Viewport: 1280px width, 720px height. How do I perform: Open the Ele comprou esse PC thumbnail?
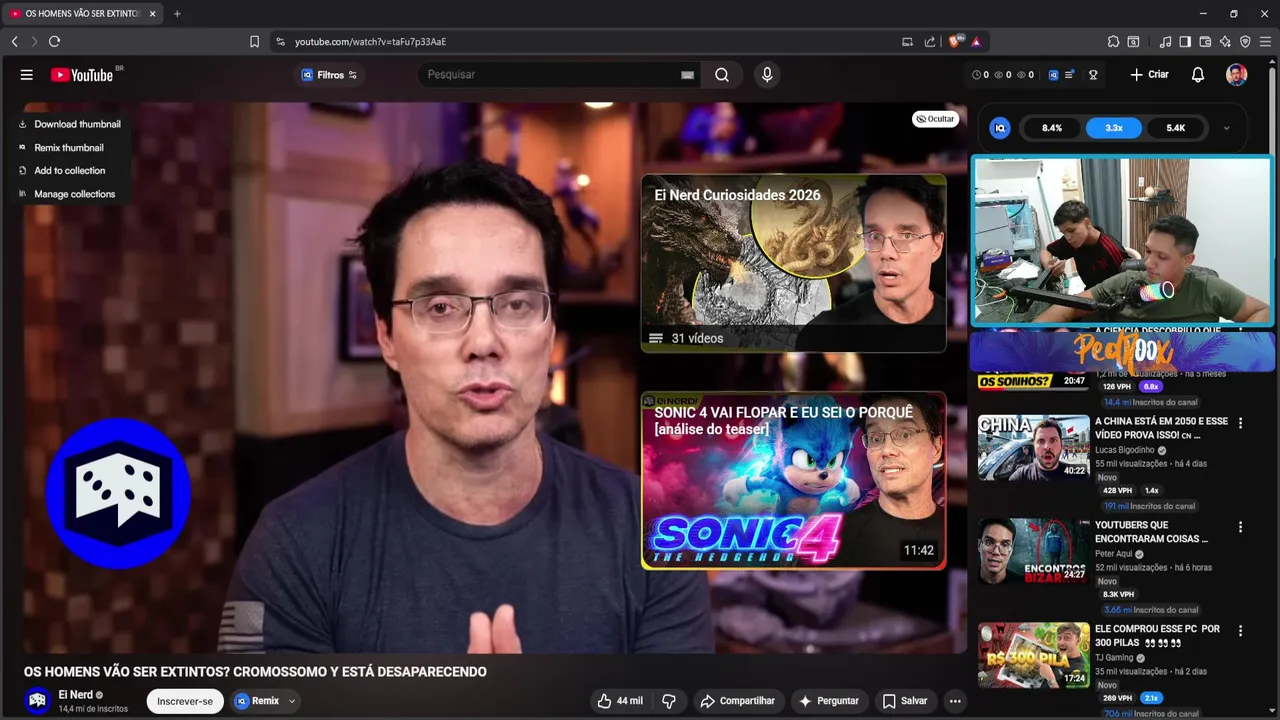pos(1033,655)
